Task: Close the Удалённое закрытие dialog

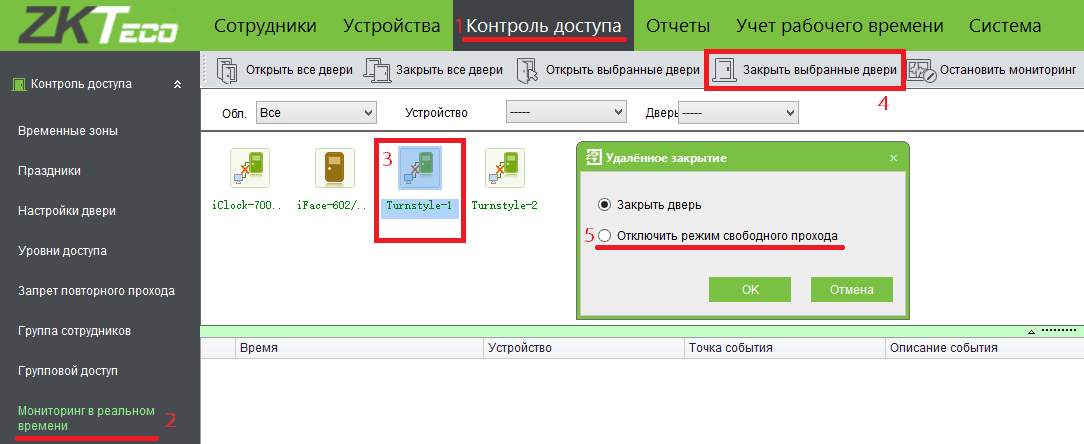Action: pyautogui.click(x=893, y=158)
